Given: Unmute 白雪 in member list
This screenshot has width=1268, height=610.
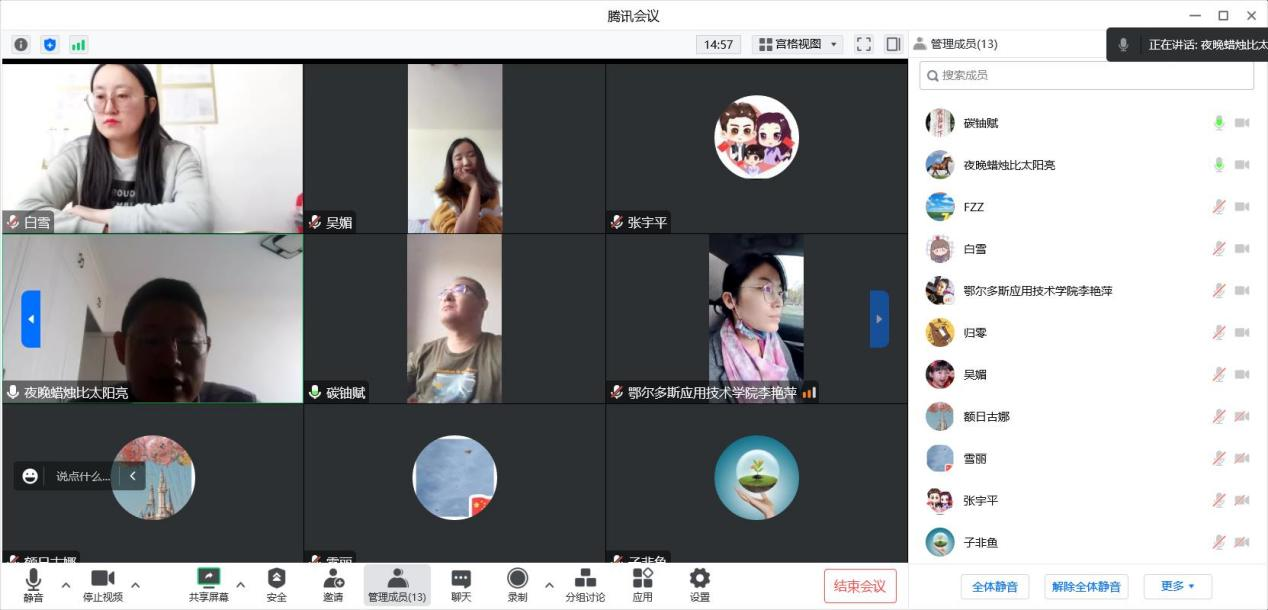Looking at the screenshot, I should [1219, 249].
